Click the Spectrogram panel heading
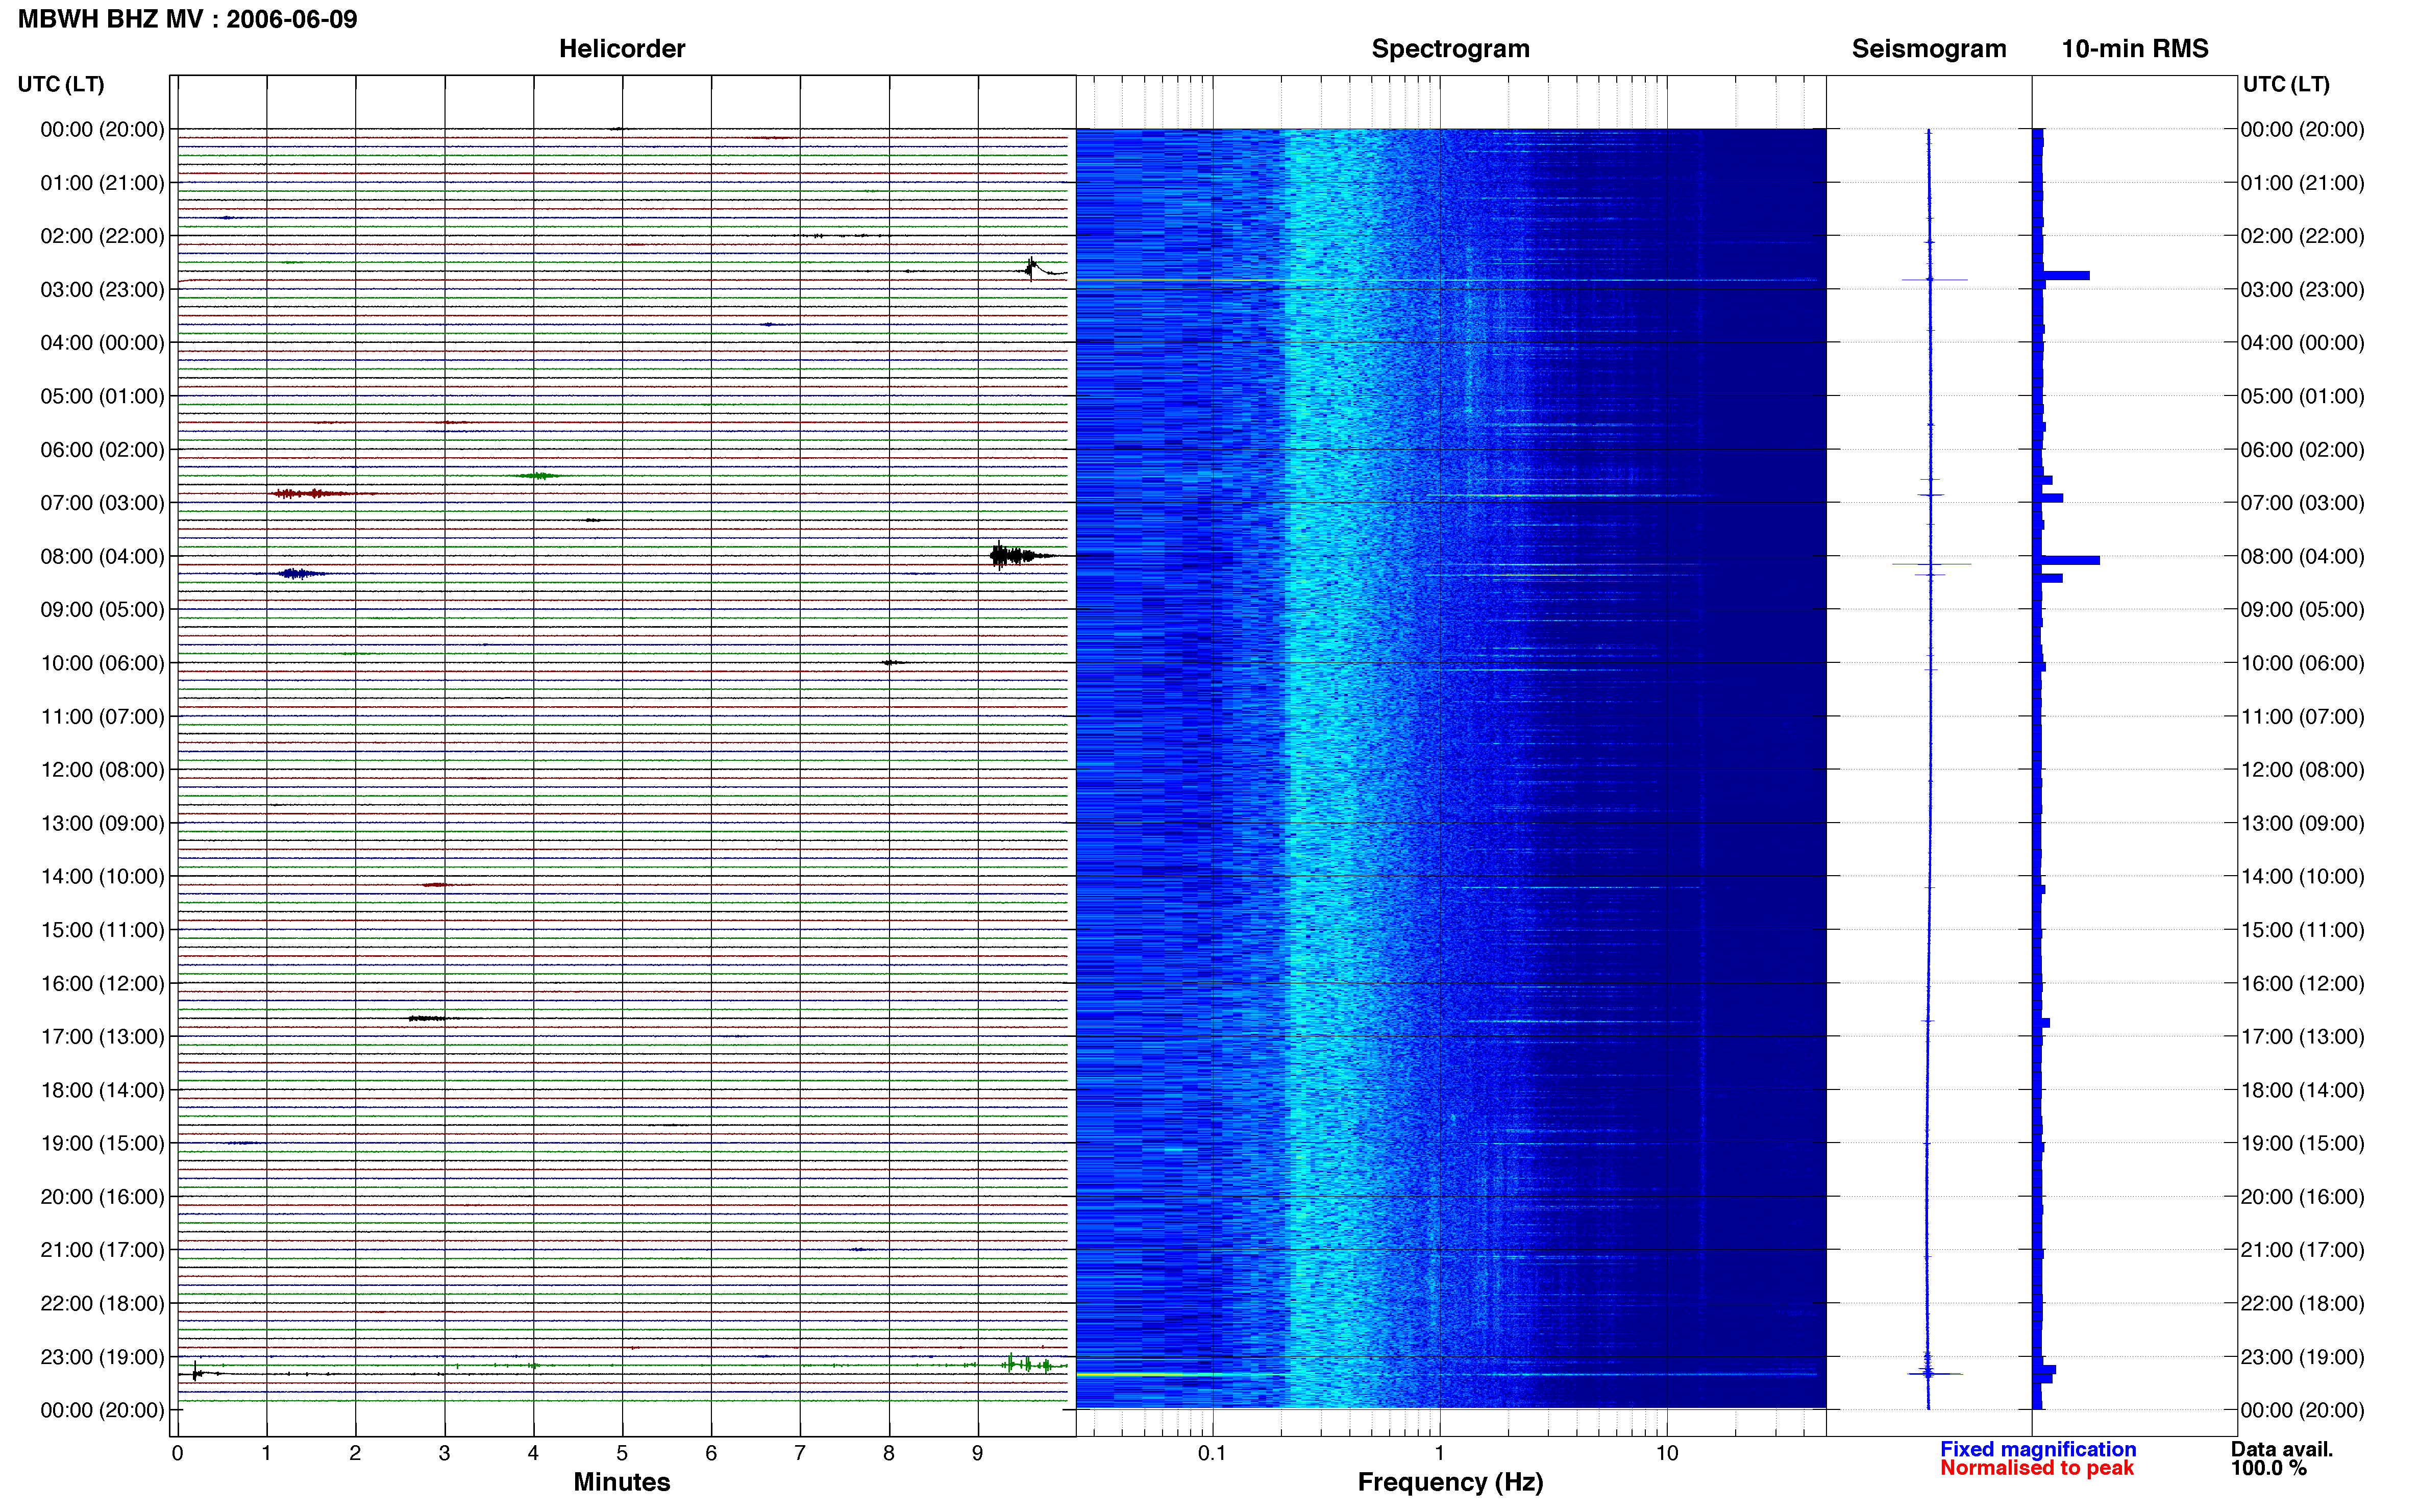Image resolution: width=2419 pixels, height=1512 pixels. point(1450,49)
